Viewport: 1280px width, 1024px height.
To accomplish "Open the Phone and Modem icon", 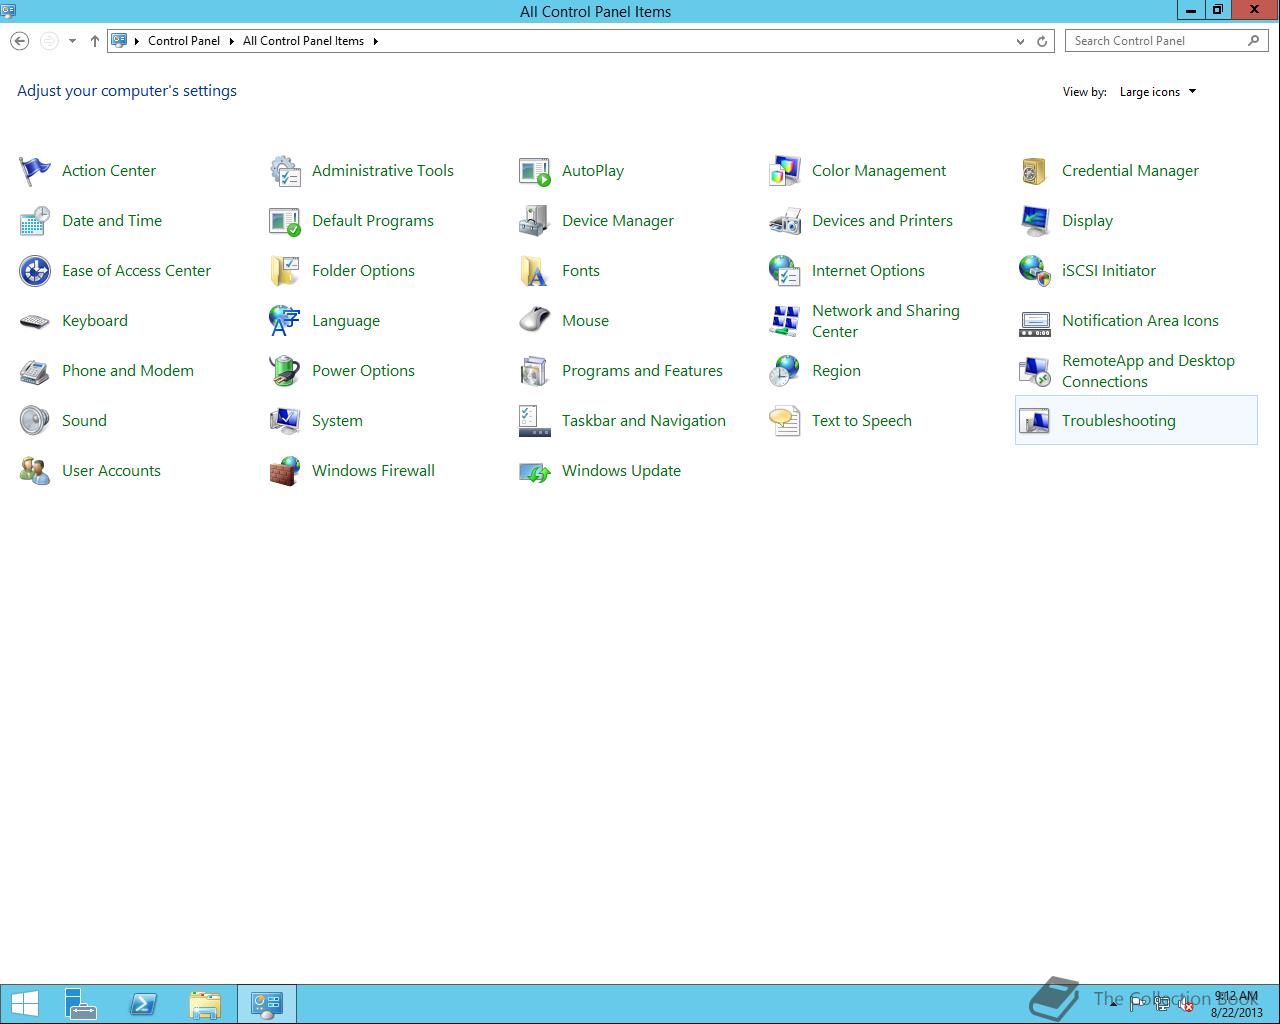I will click(35, 371).
